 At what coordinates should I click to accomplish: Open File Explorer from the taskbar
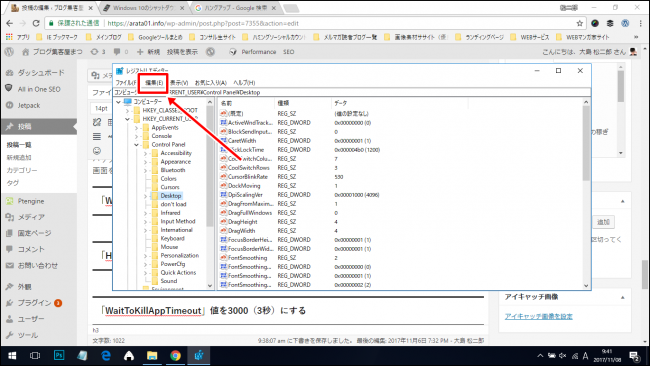tap(152, 356)
